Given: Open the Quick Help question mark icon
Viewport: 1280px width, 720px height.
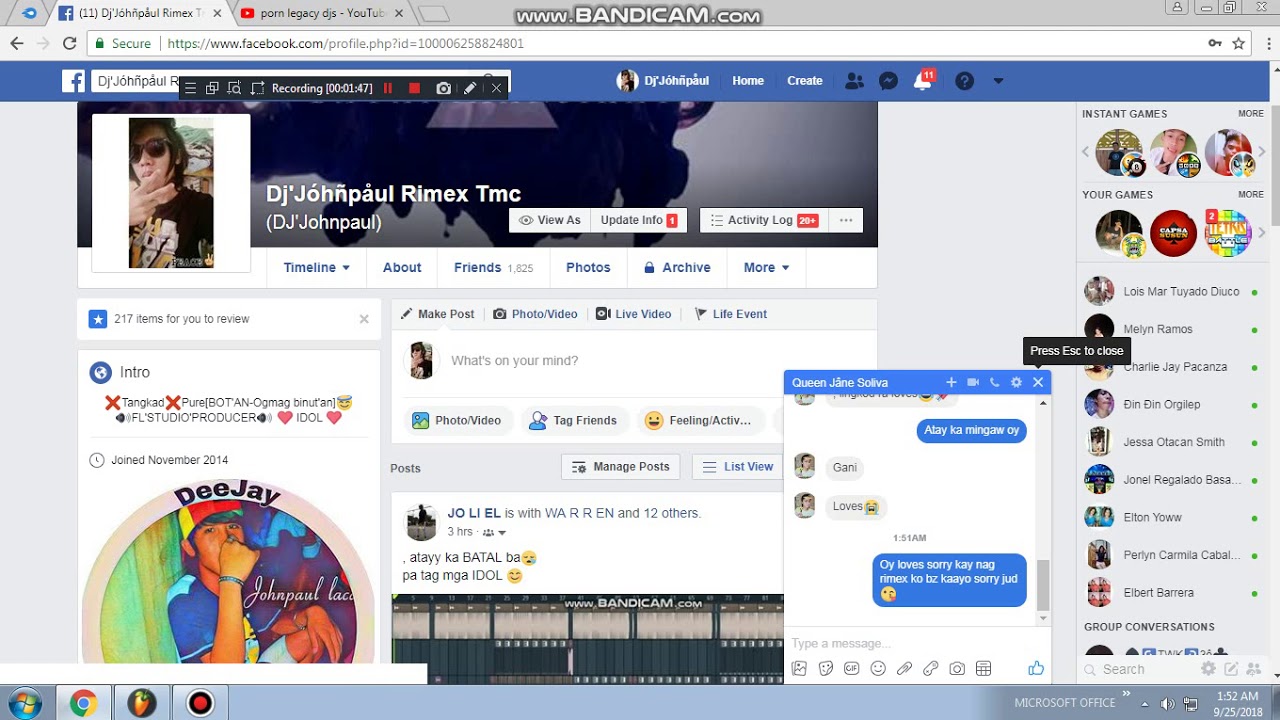Looking at the screenshot, I should (x=964, y=81).
